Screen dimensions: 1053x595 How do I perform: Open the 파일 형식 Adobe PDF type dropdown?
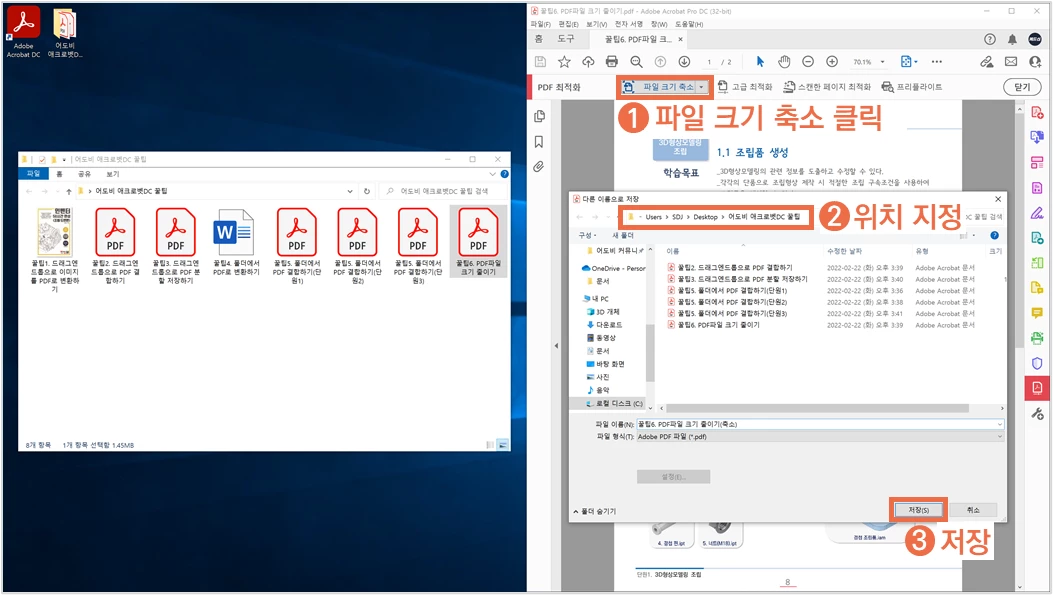click(819, 437)
